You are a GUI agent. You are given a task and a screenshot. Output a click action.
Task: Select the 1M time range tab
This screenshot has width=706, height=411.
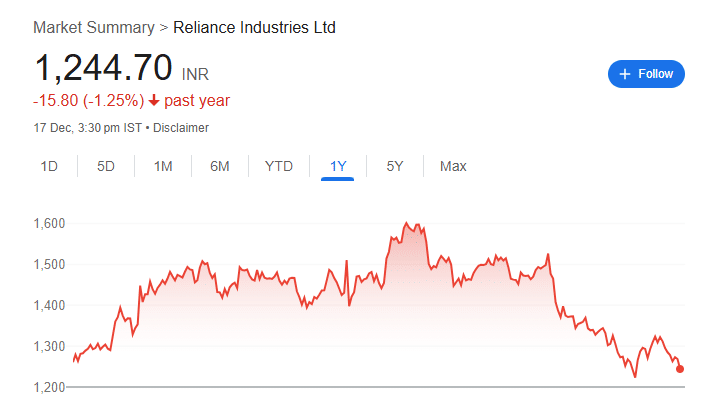163,167
